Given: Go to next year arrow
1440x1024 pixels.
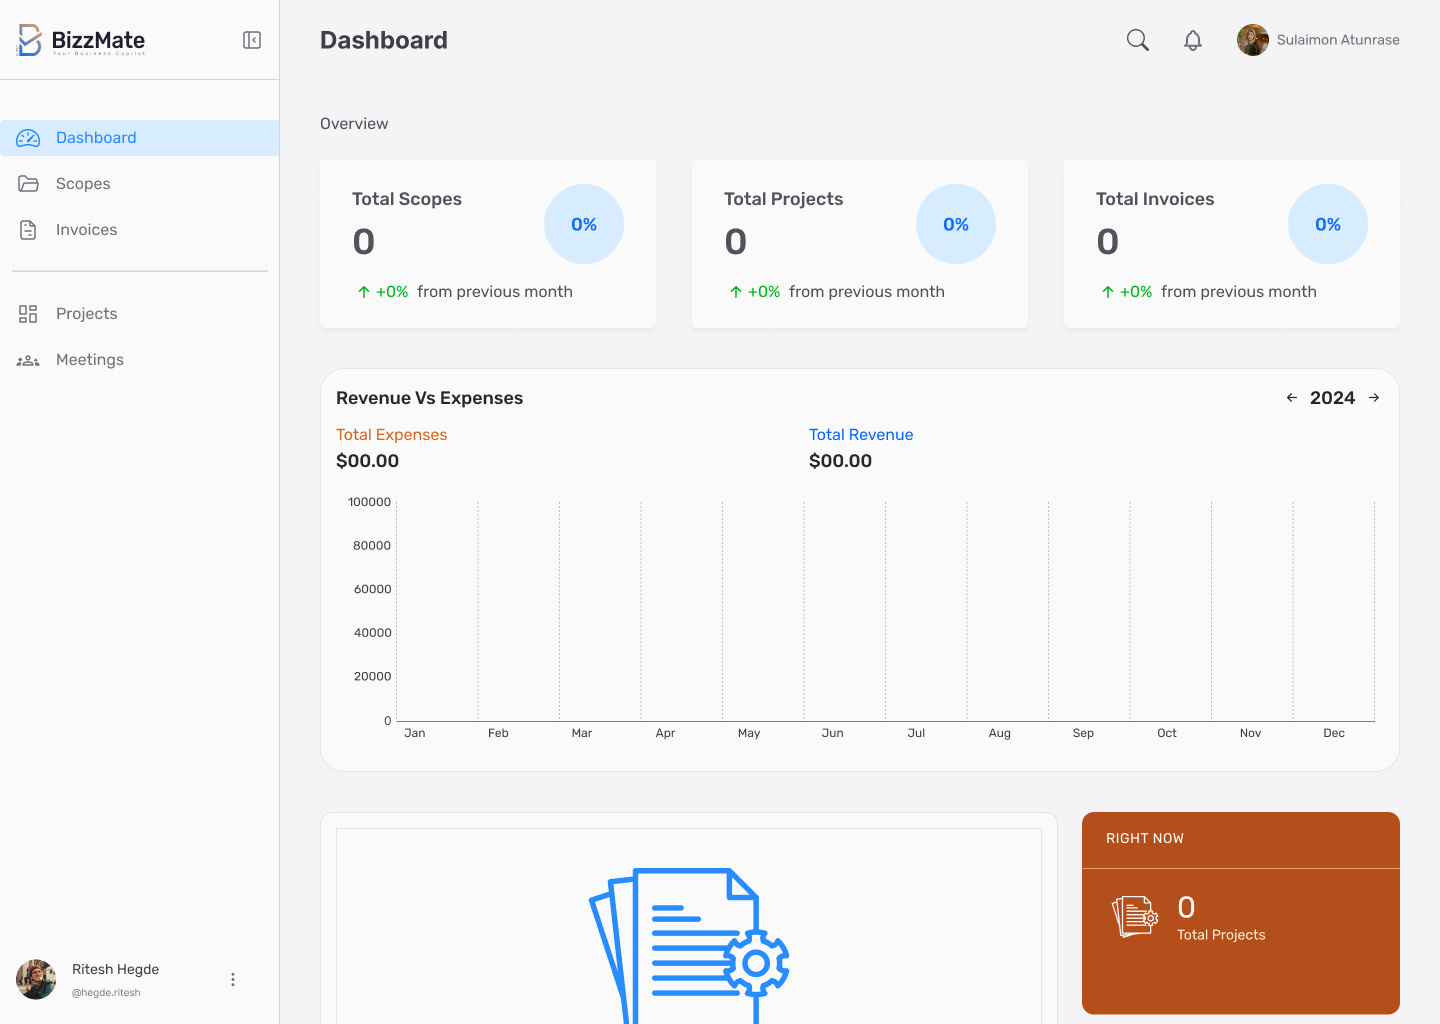Looking at the screenshot, I should pyautogui.click(x=1374, y=398).
